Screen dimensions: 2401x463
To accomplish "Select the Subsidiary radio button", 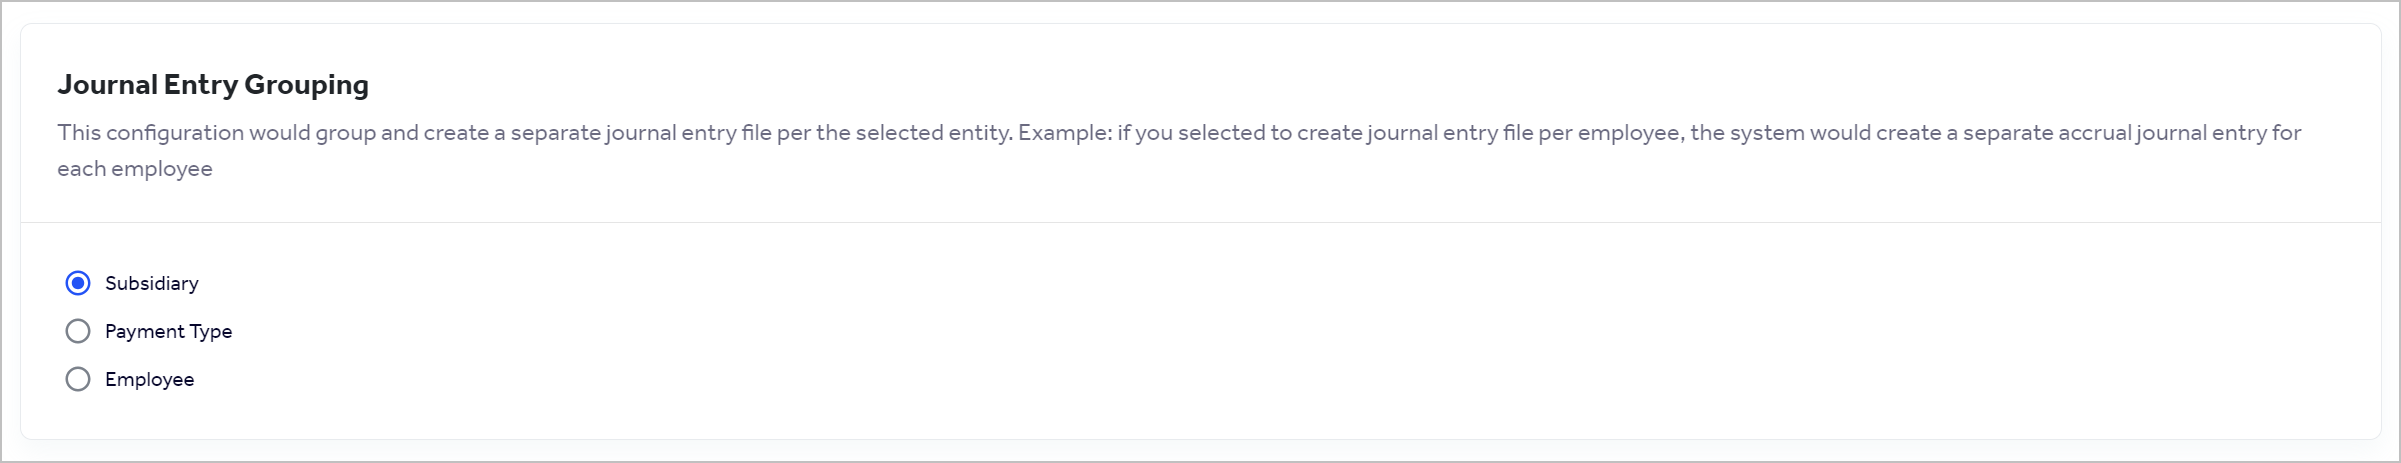I will coord(78,283).
